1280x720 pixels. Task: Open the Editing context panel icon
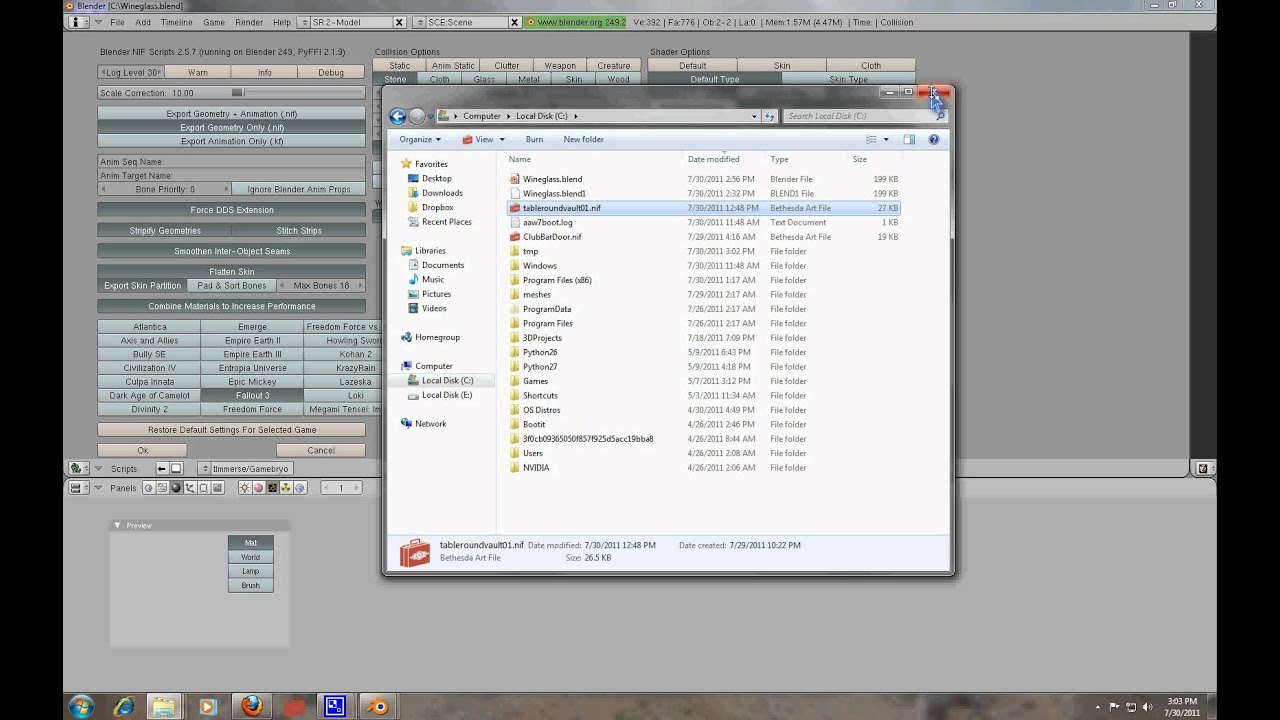tap(203, 488)
